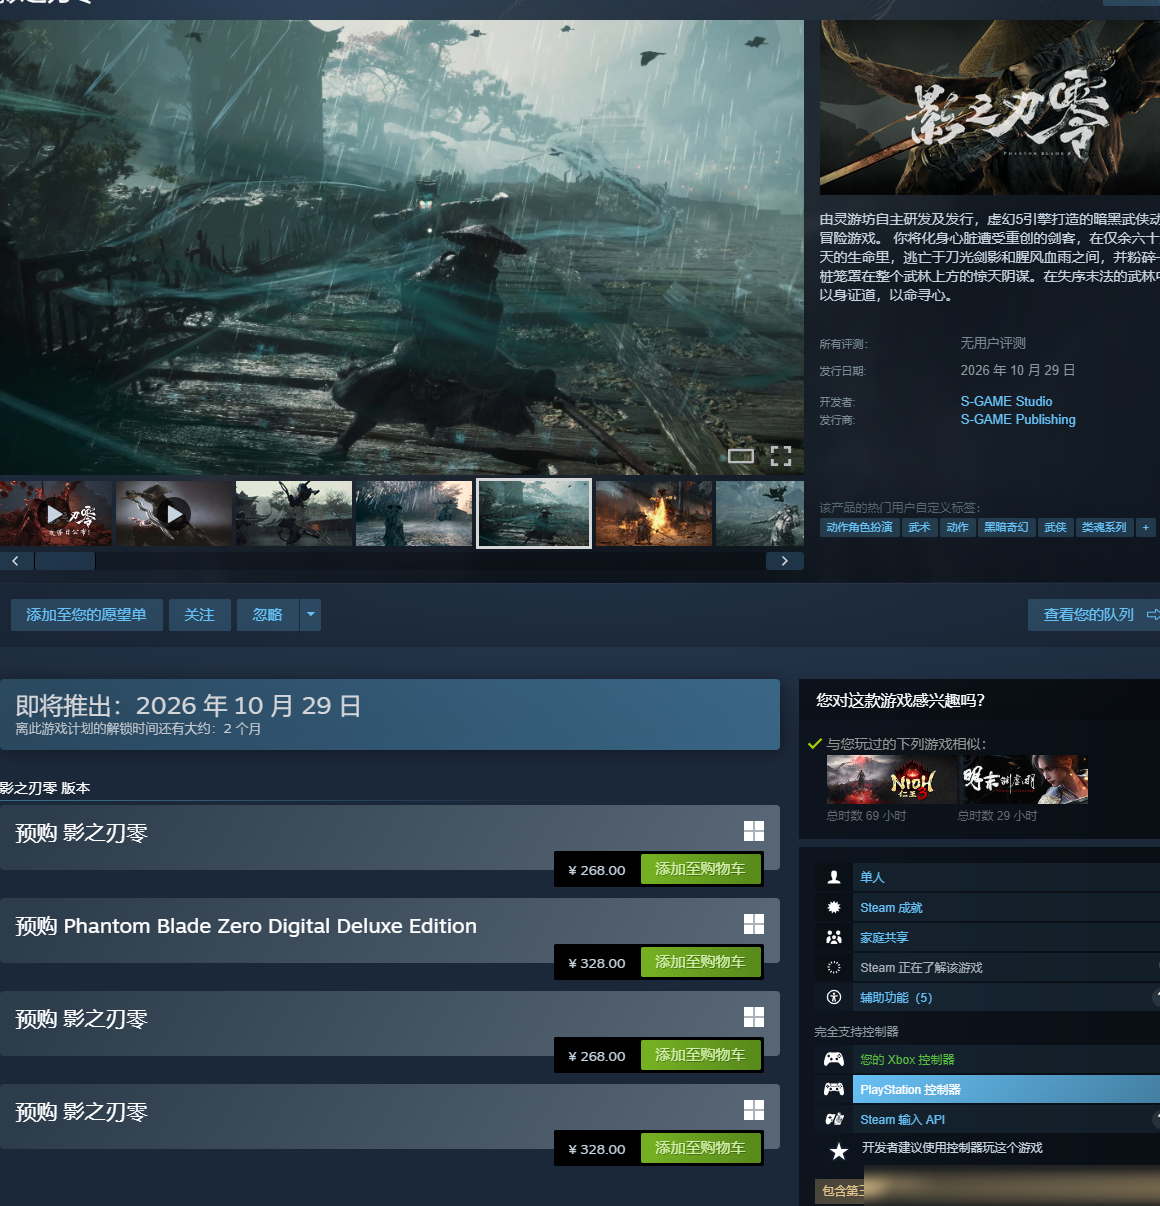This screenshot has width=1160, height=1206.
Task: Click the family sharing icon
Action: coord(834,937)
